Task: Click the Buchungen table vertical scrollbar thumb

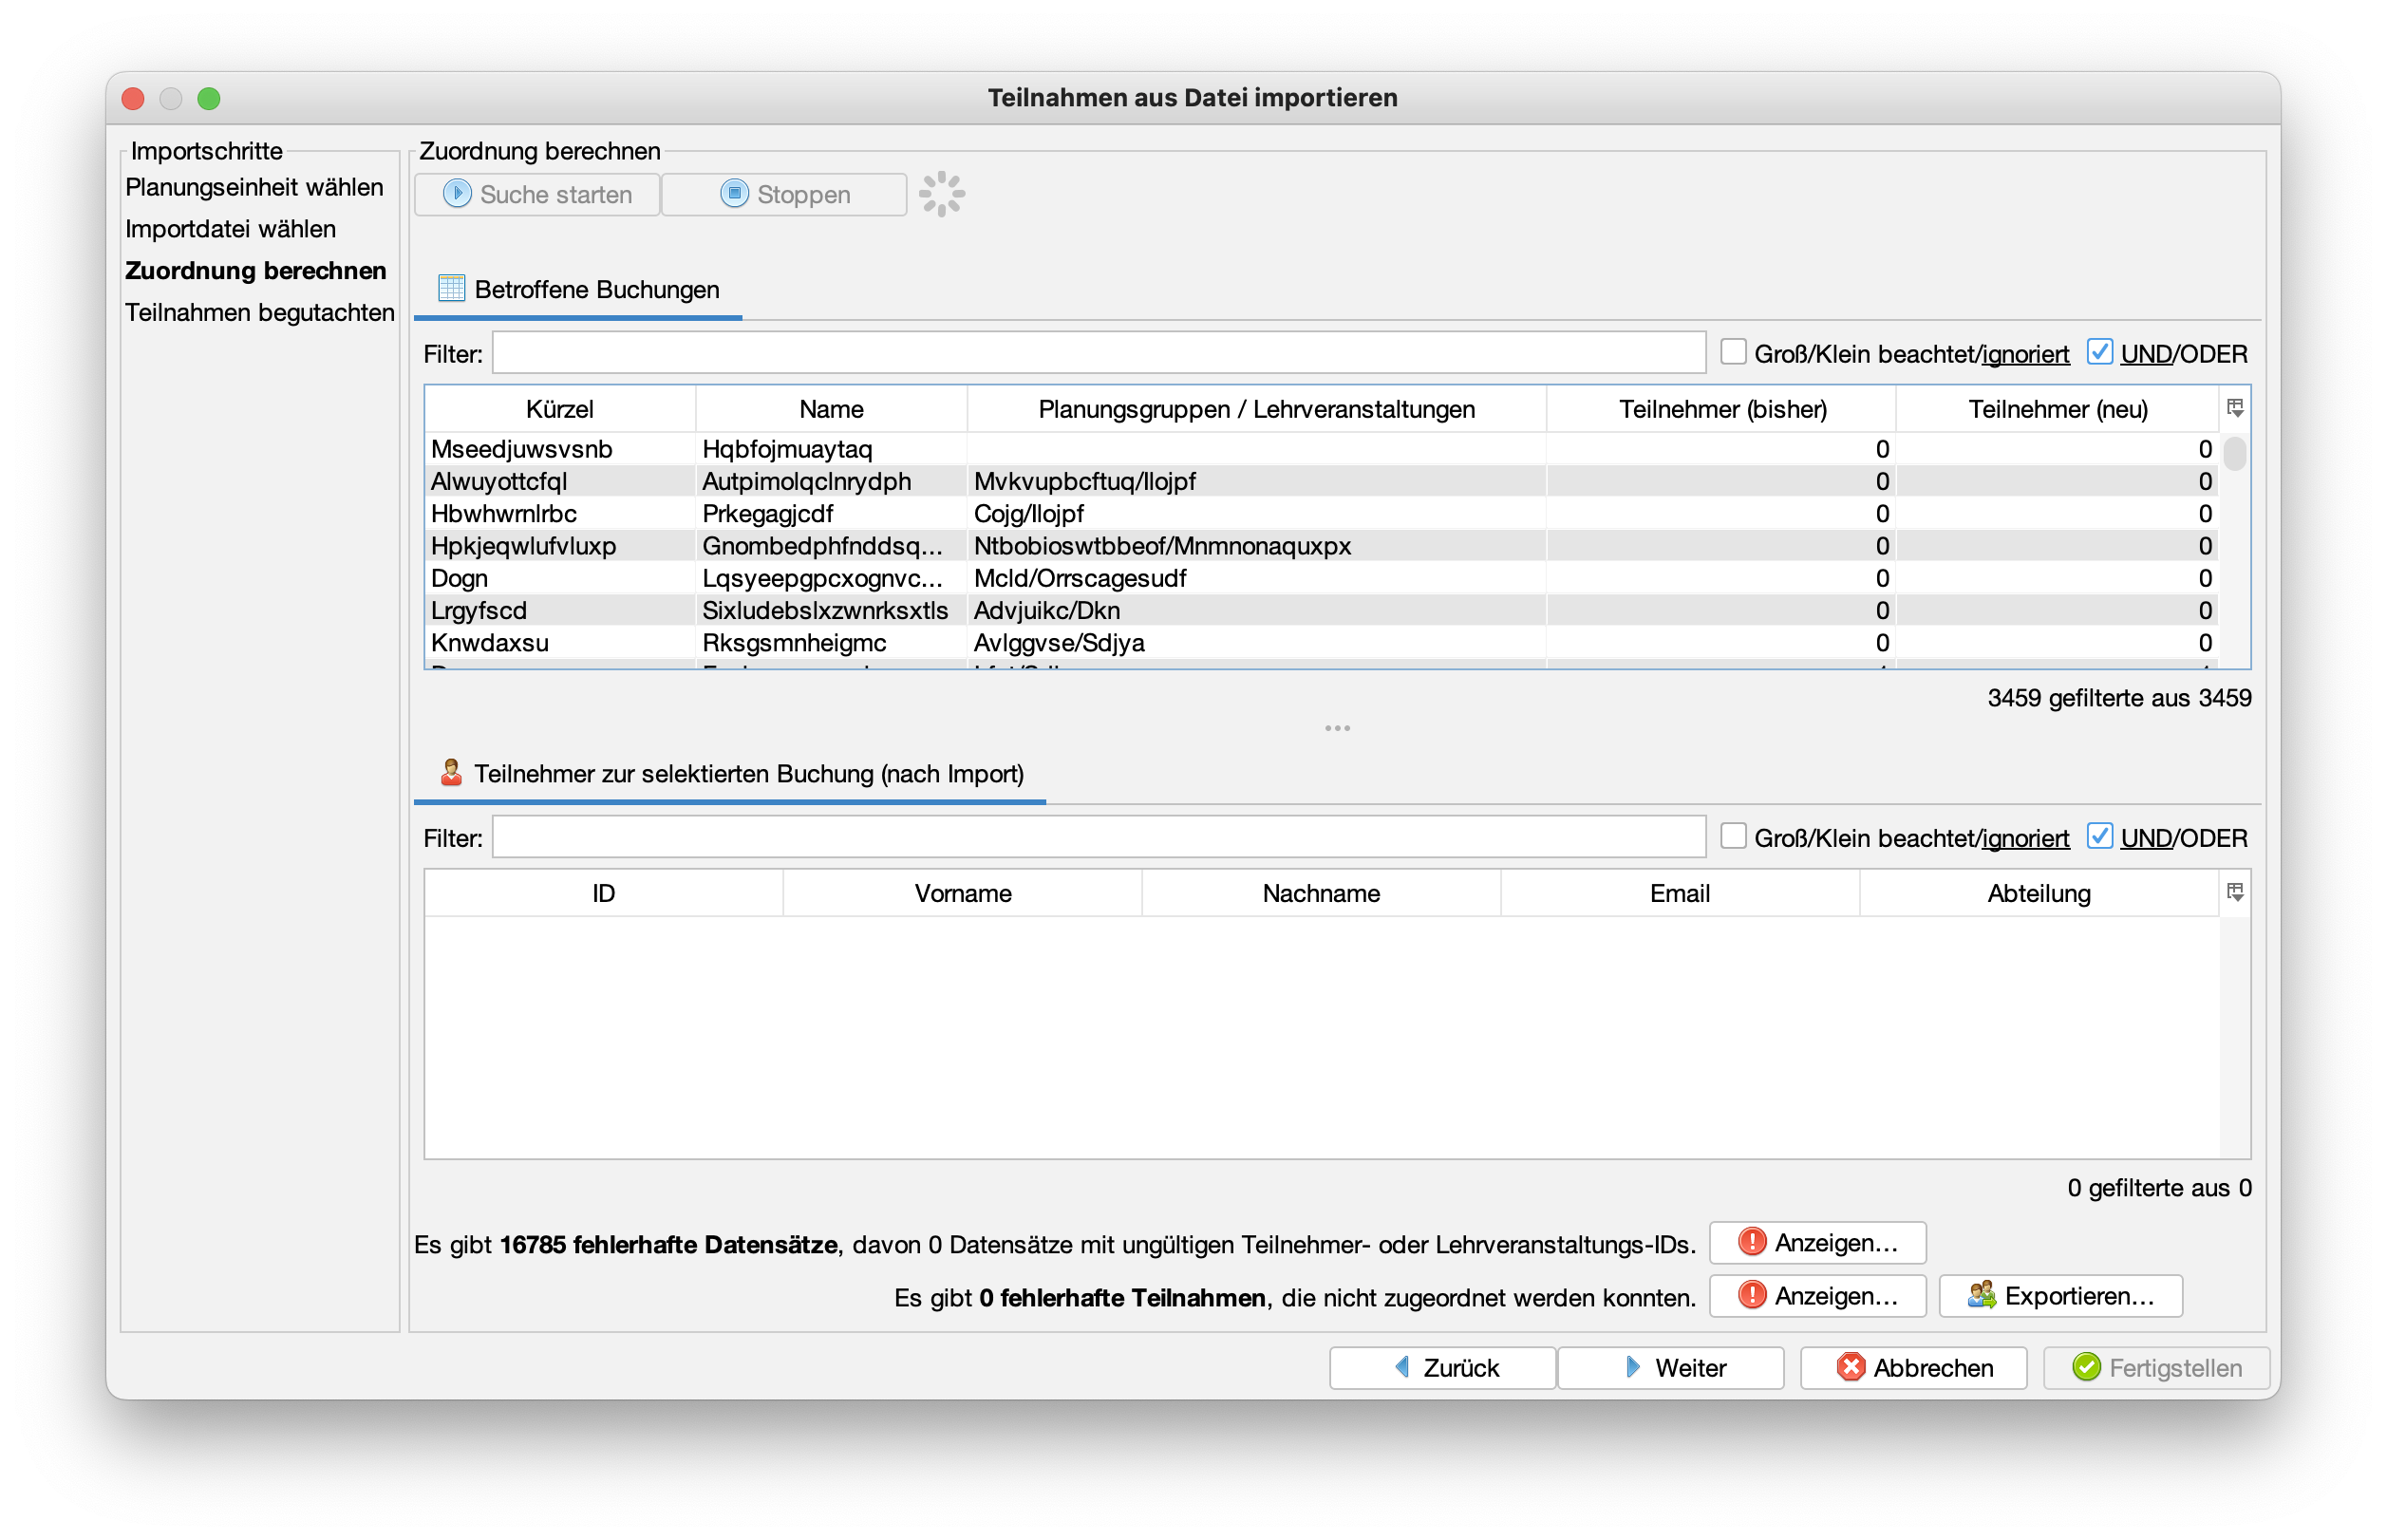Action: pos(2234,453)
